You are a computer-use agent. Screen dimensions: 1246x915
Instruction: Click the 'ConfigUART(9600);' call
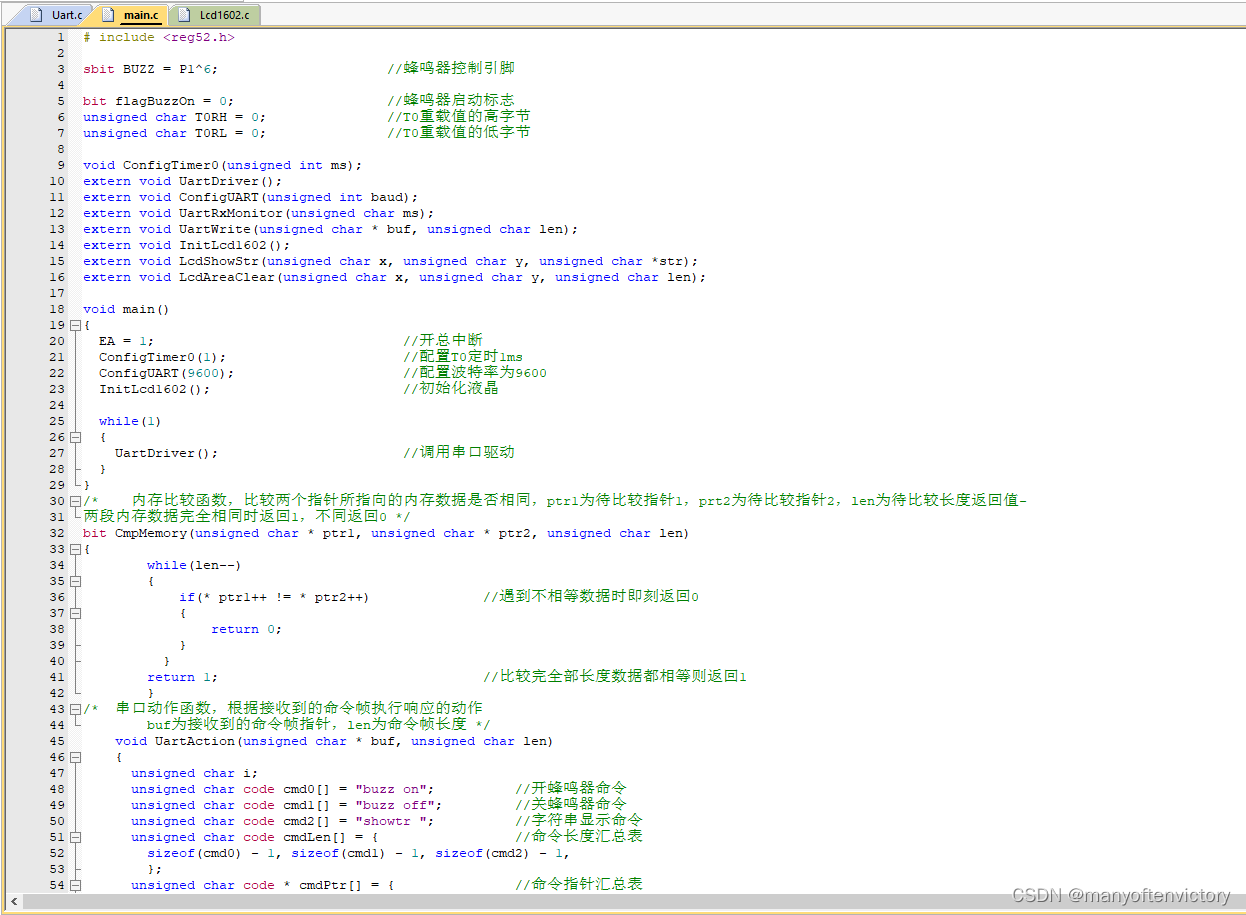[166, 373]
